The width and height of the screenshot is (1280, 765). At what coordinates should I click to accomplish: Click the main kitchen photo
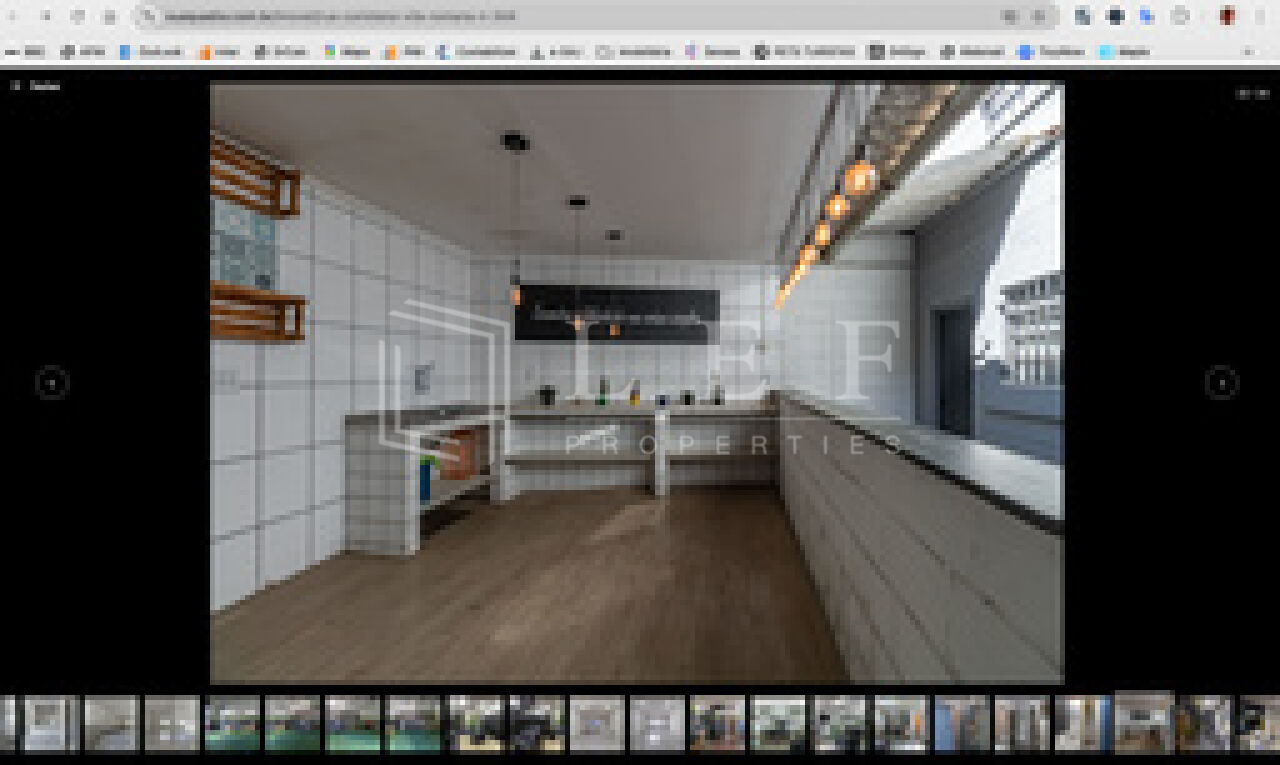pos(637,383)
